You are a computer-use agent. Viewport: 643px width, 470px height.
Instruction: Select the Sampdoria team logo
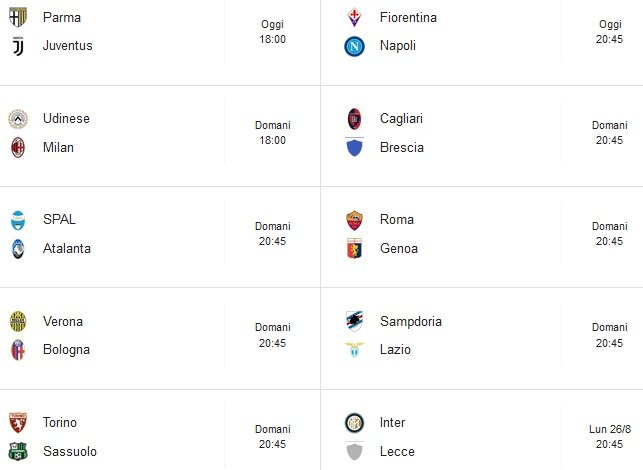tap(355, 321)
